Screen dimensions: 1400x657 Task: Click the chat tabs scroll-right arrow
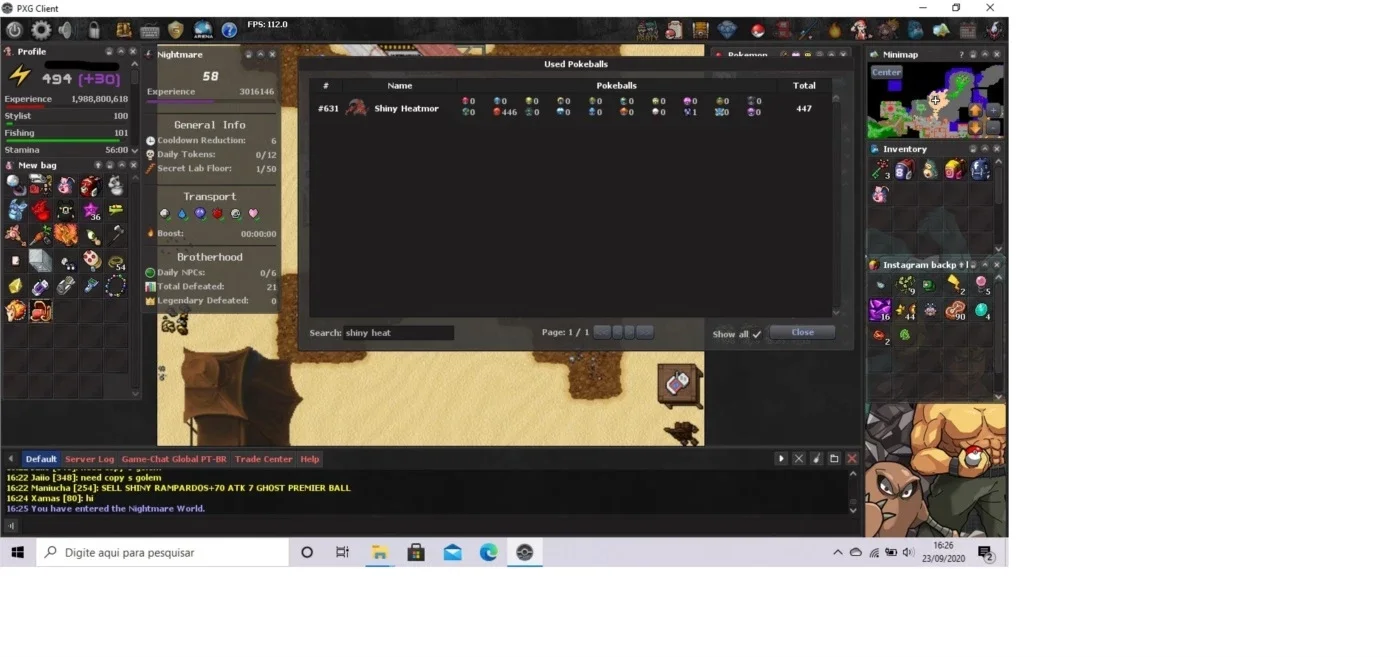click(781, 458)
